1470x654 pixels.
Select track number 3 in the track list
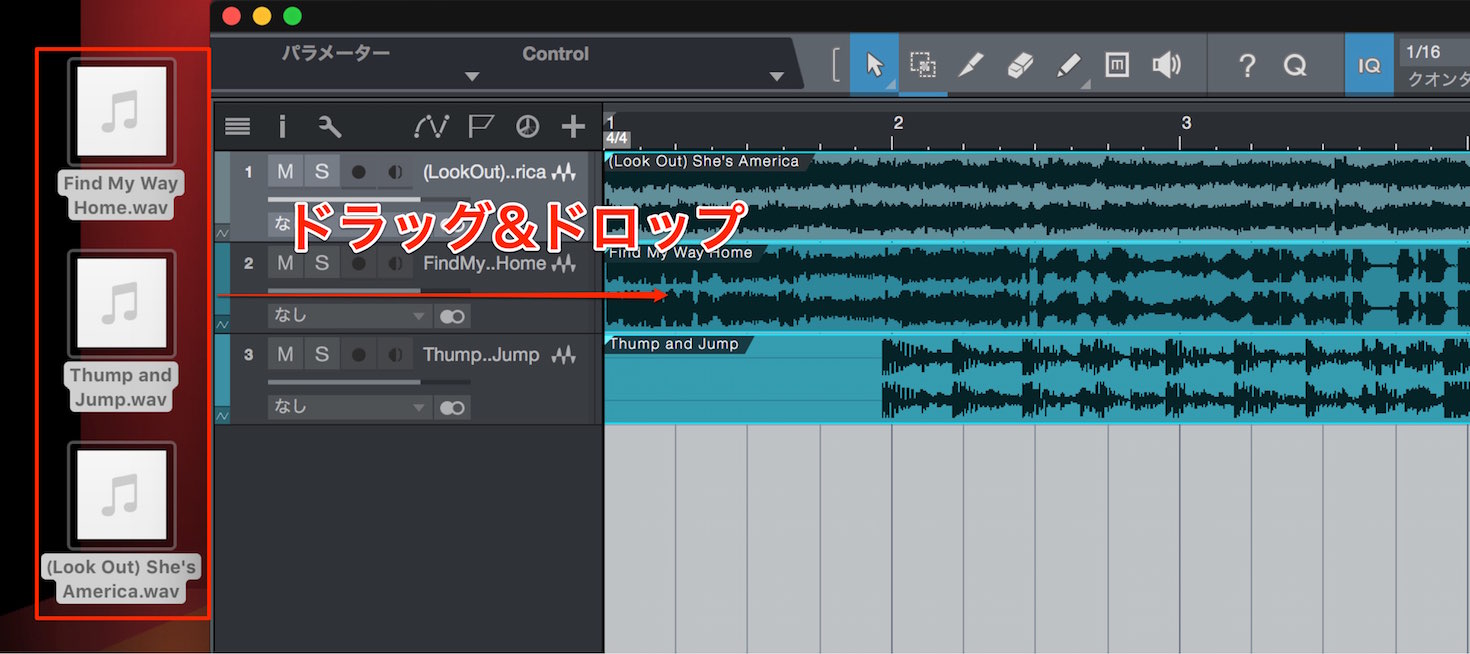click(248, 354)
